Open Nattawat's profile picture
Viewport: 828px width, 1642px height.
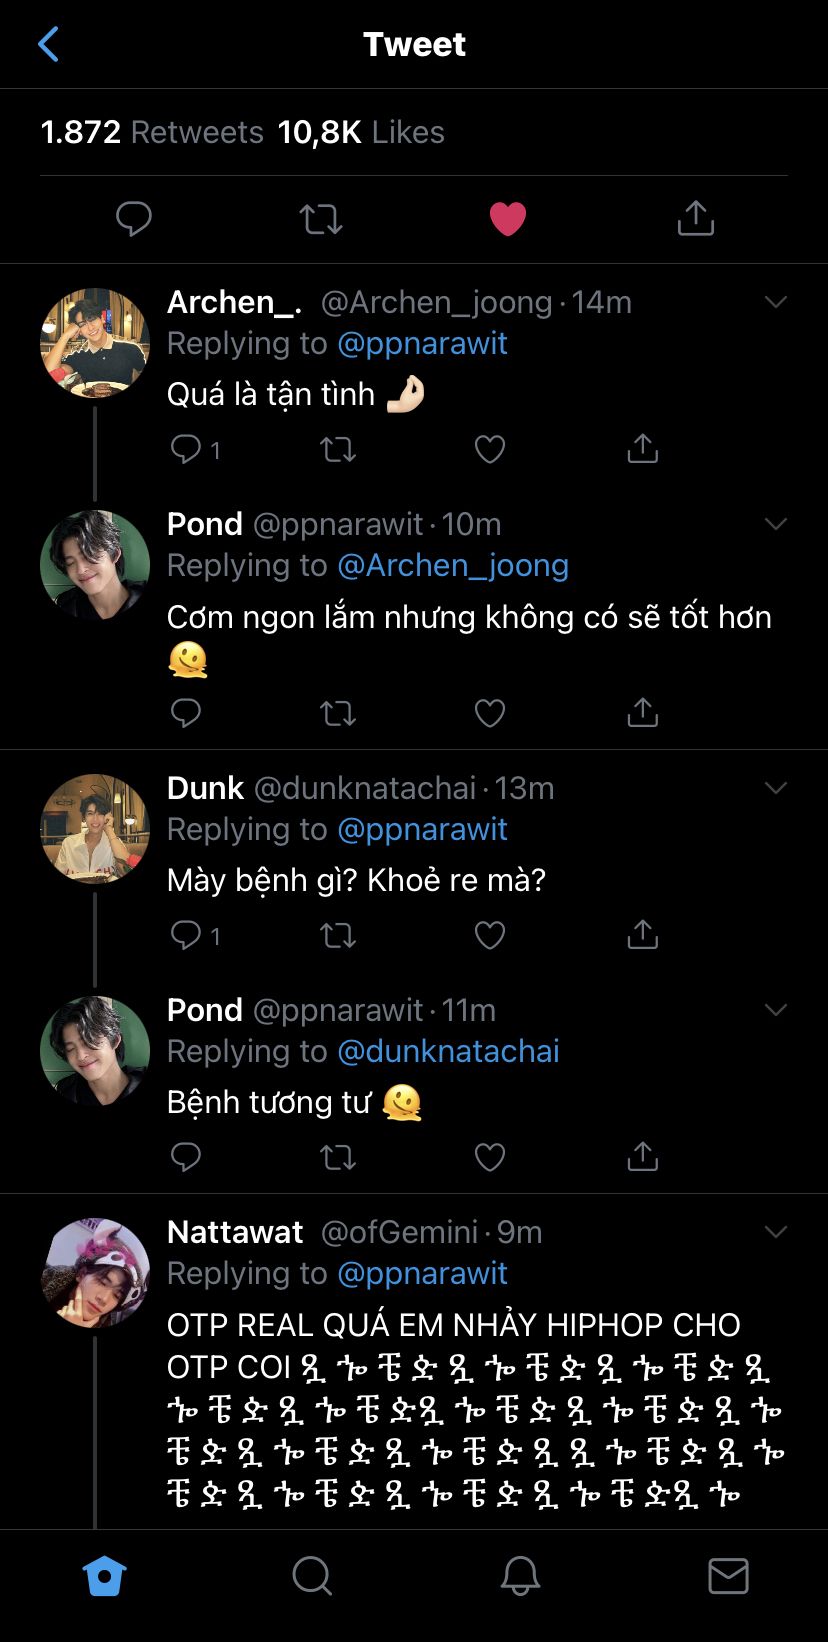95,1273
